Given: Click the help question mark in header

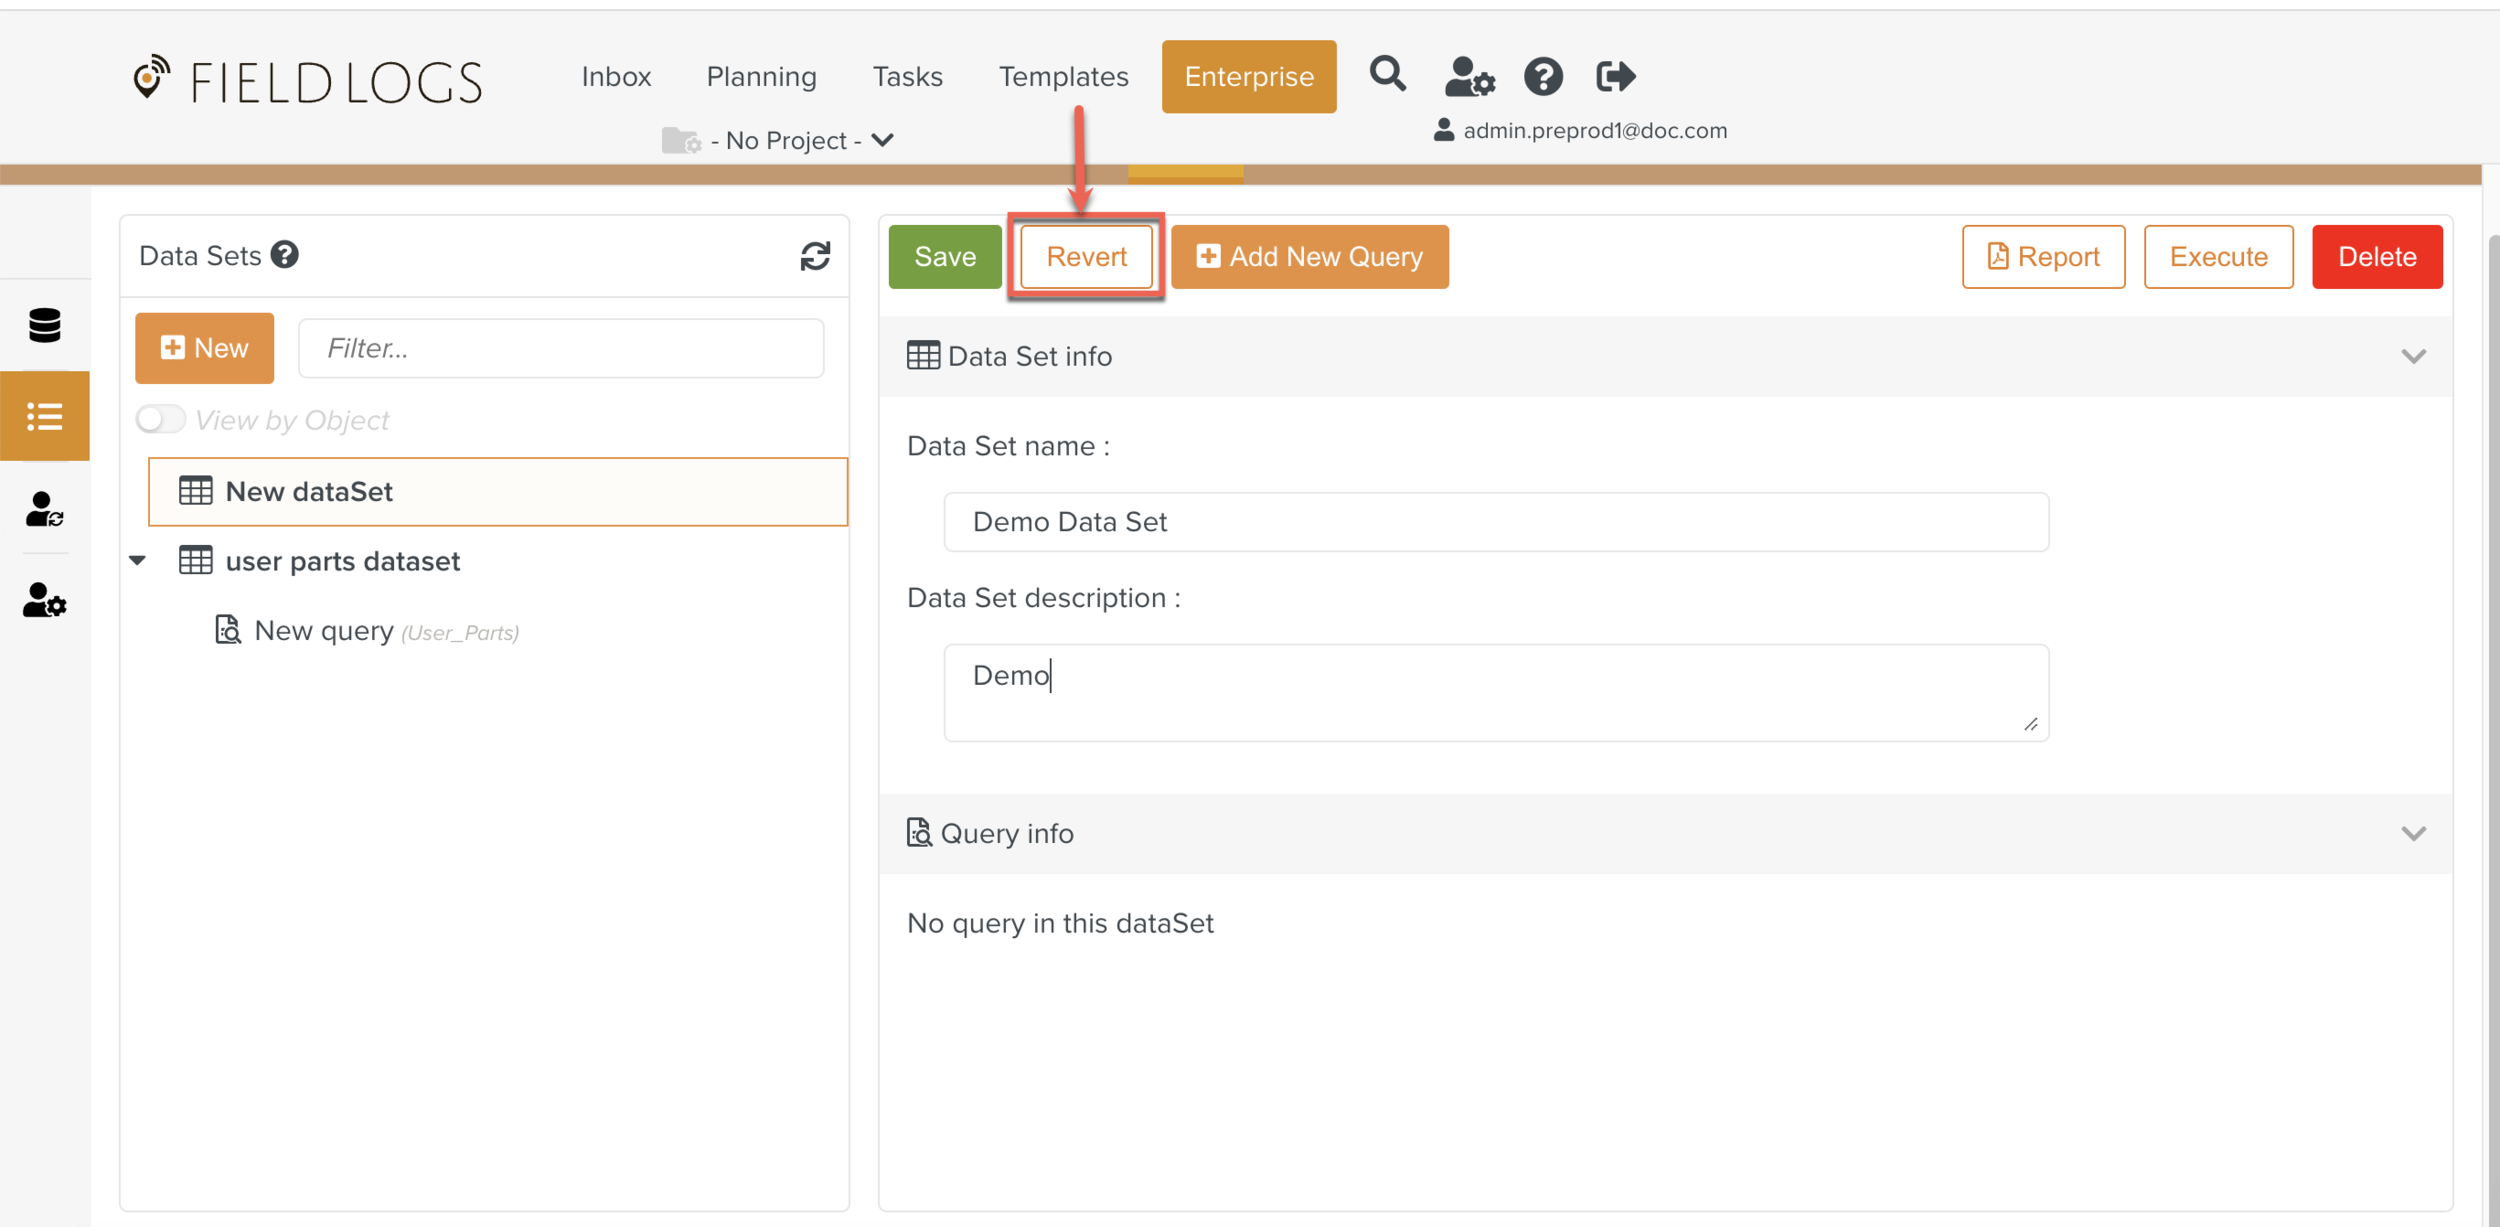Looking at the screenshot, I should click(1542, 77).
